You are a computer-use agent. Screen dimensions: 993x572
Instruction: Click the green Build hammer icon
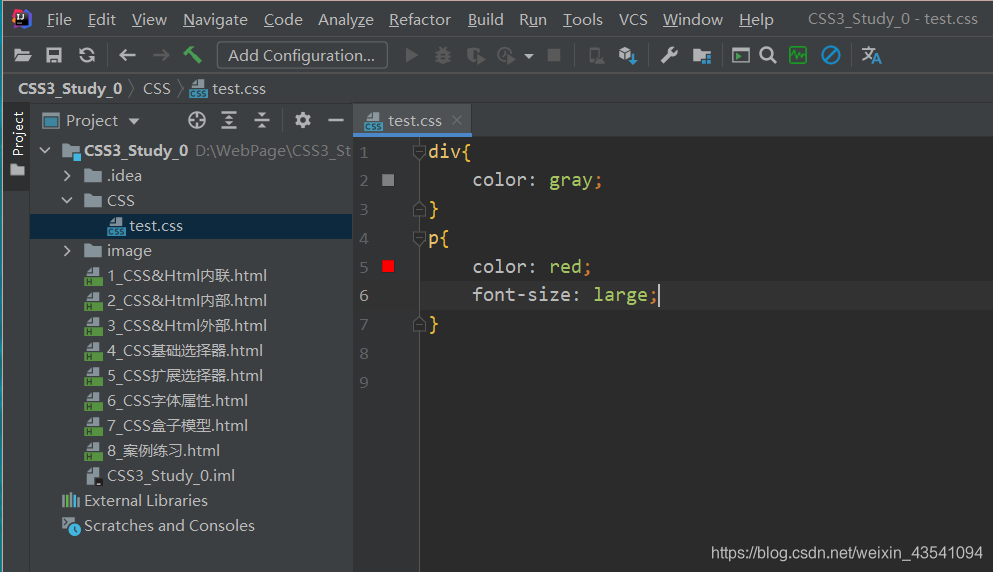coord(193,55)
